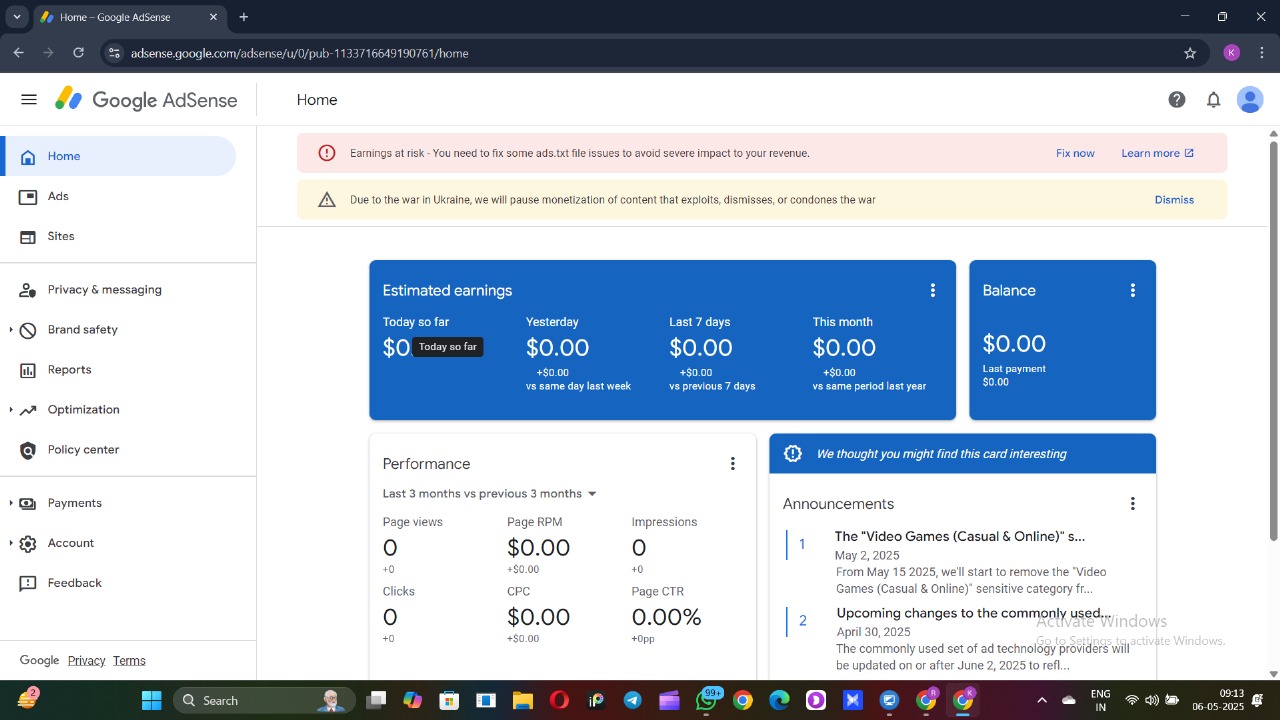Go back using the browser back arrow
The height and width of the screenshot is (720, 1280).
pyautogui.click(x=19, y=53)
